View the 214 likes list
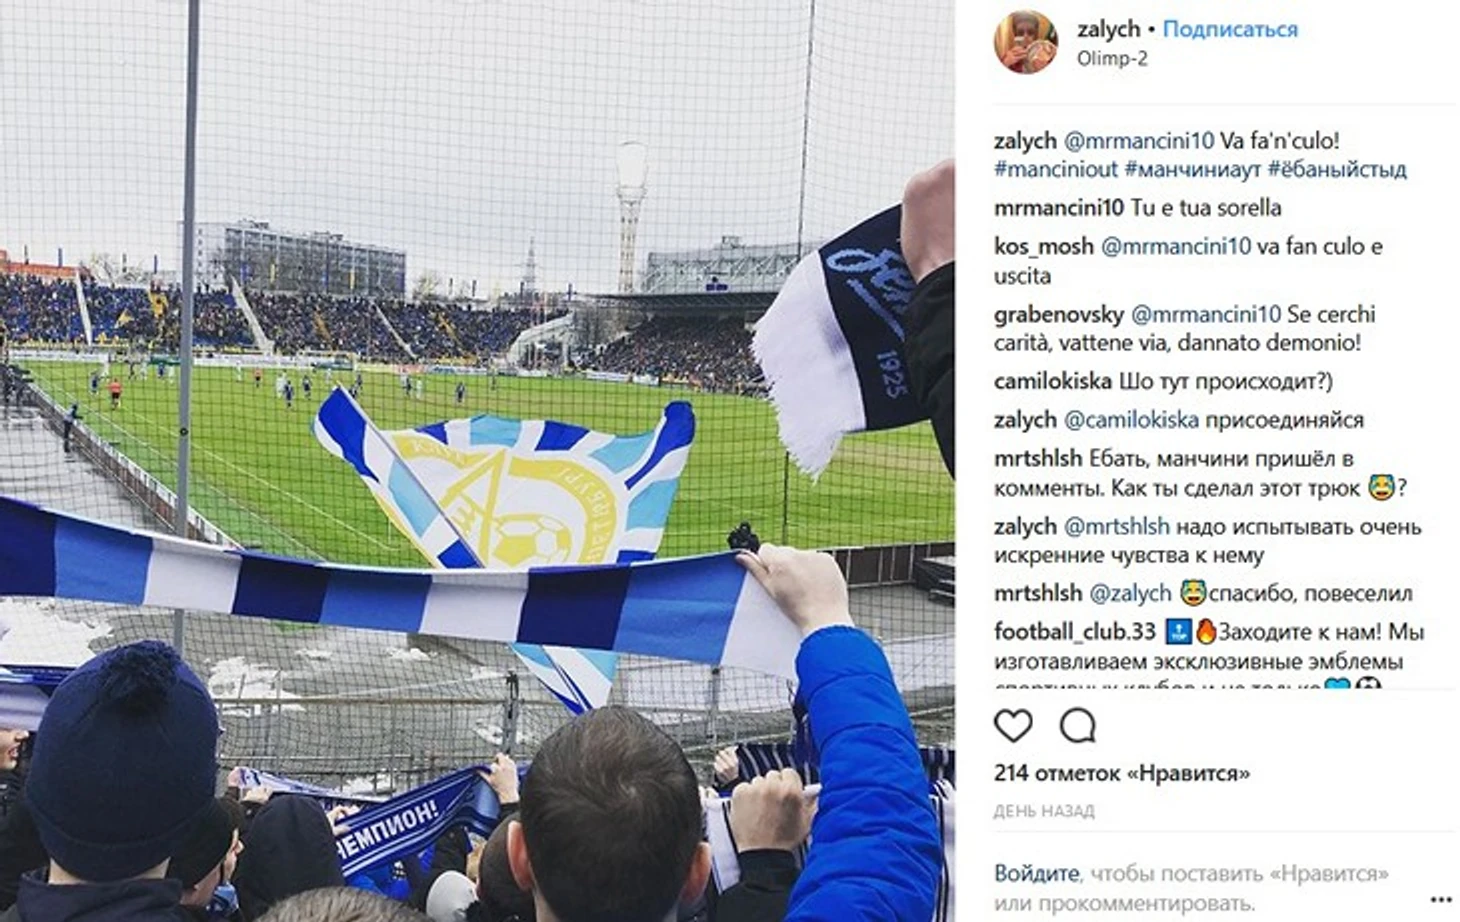This screenshot has width=1460, height=922. pos(1121,773)
